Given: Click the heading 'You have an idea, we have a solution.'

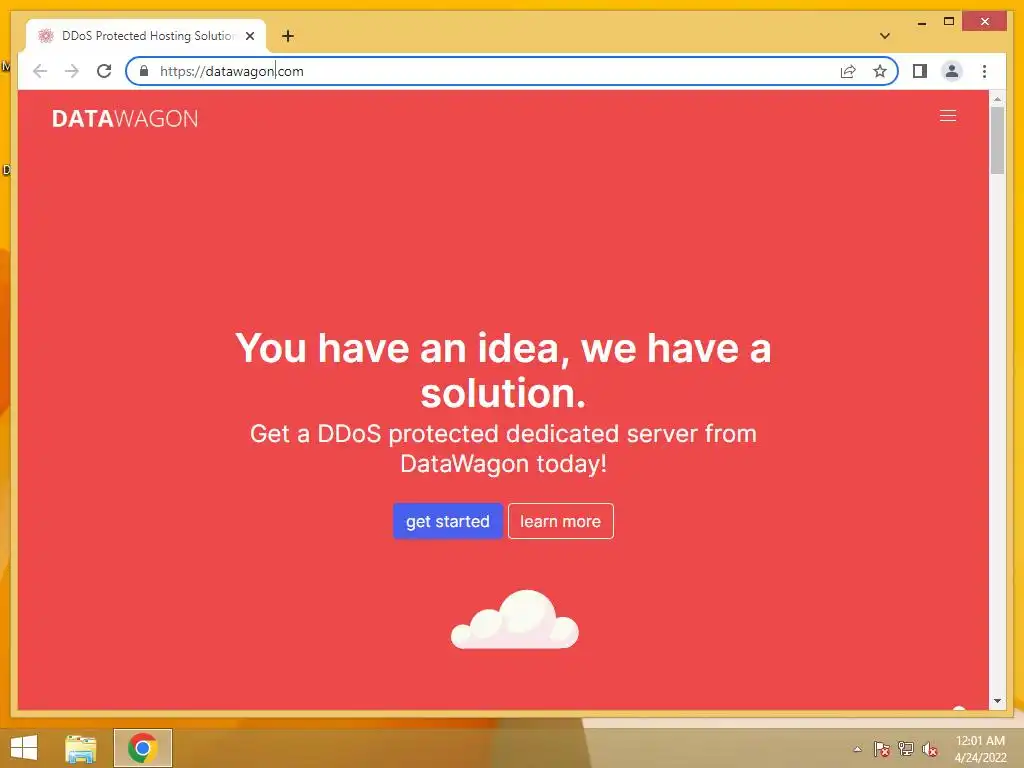Looking at the screenshot, I should point(503,370).
